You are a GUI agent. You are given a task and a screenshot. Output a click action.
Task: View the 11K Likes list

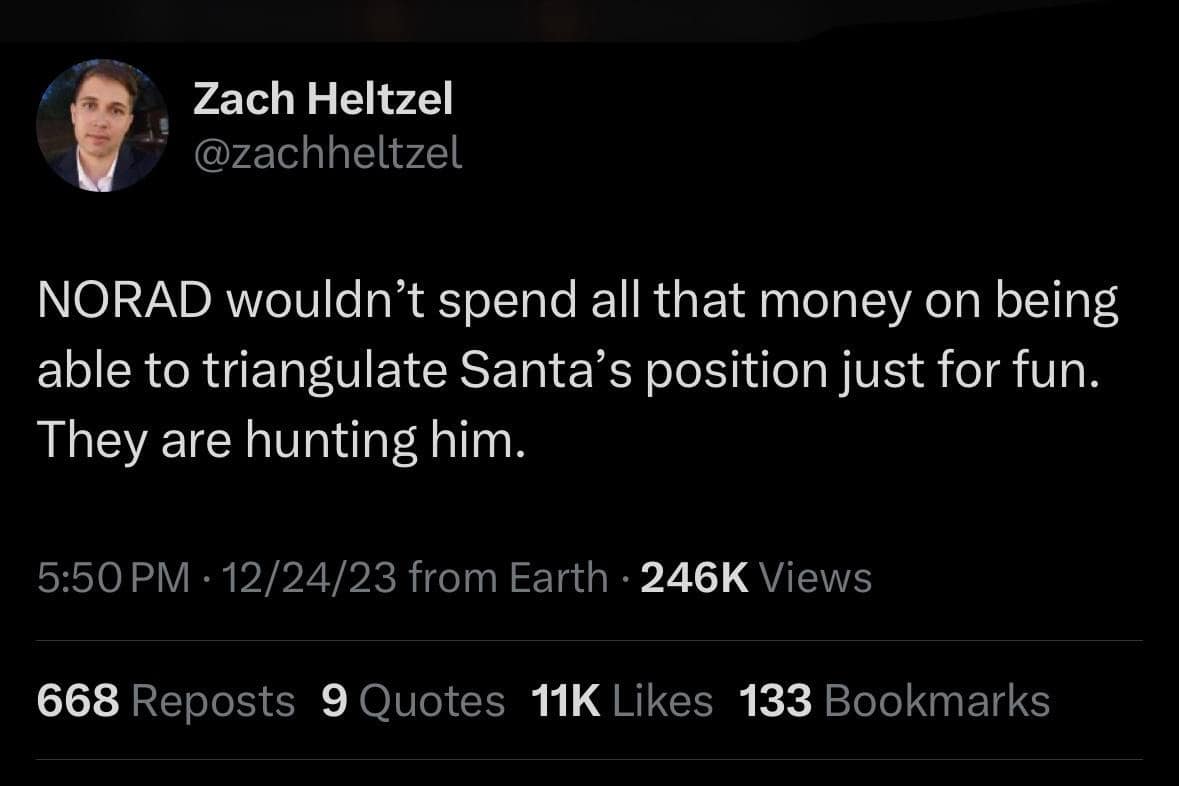point(620,701)
